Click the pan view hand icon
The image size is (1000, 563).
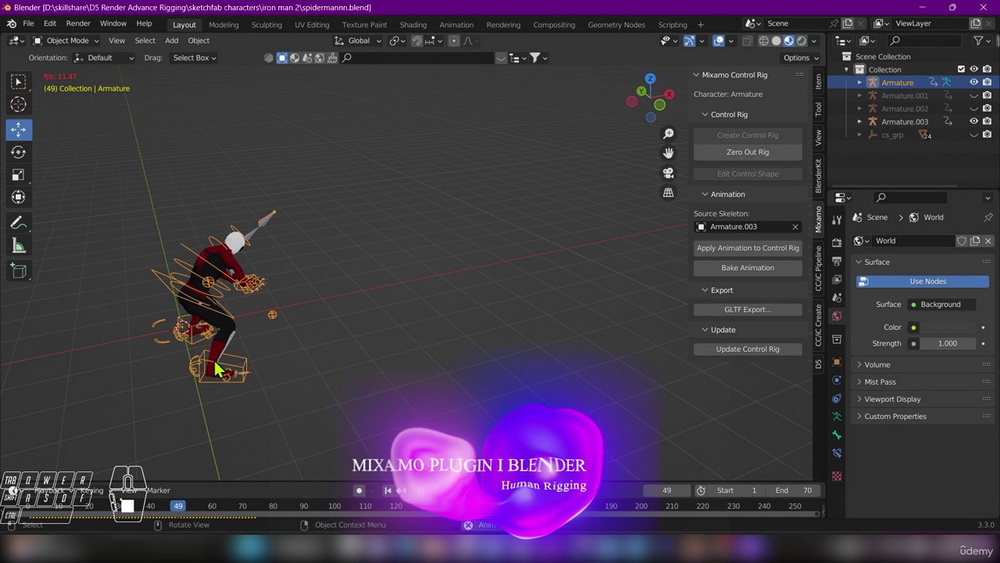[668, 153]
